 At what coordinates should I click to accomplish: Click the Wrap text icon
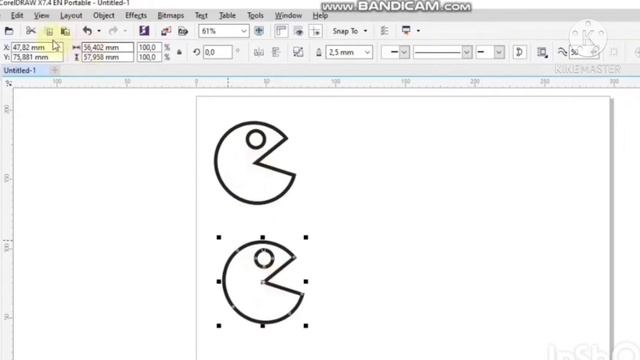542,52
